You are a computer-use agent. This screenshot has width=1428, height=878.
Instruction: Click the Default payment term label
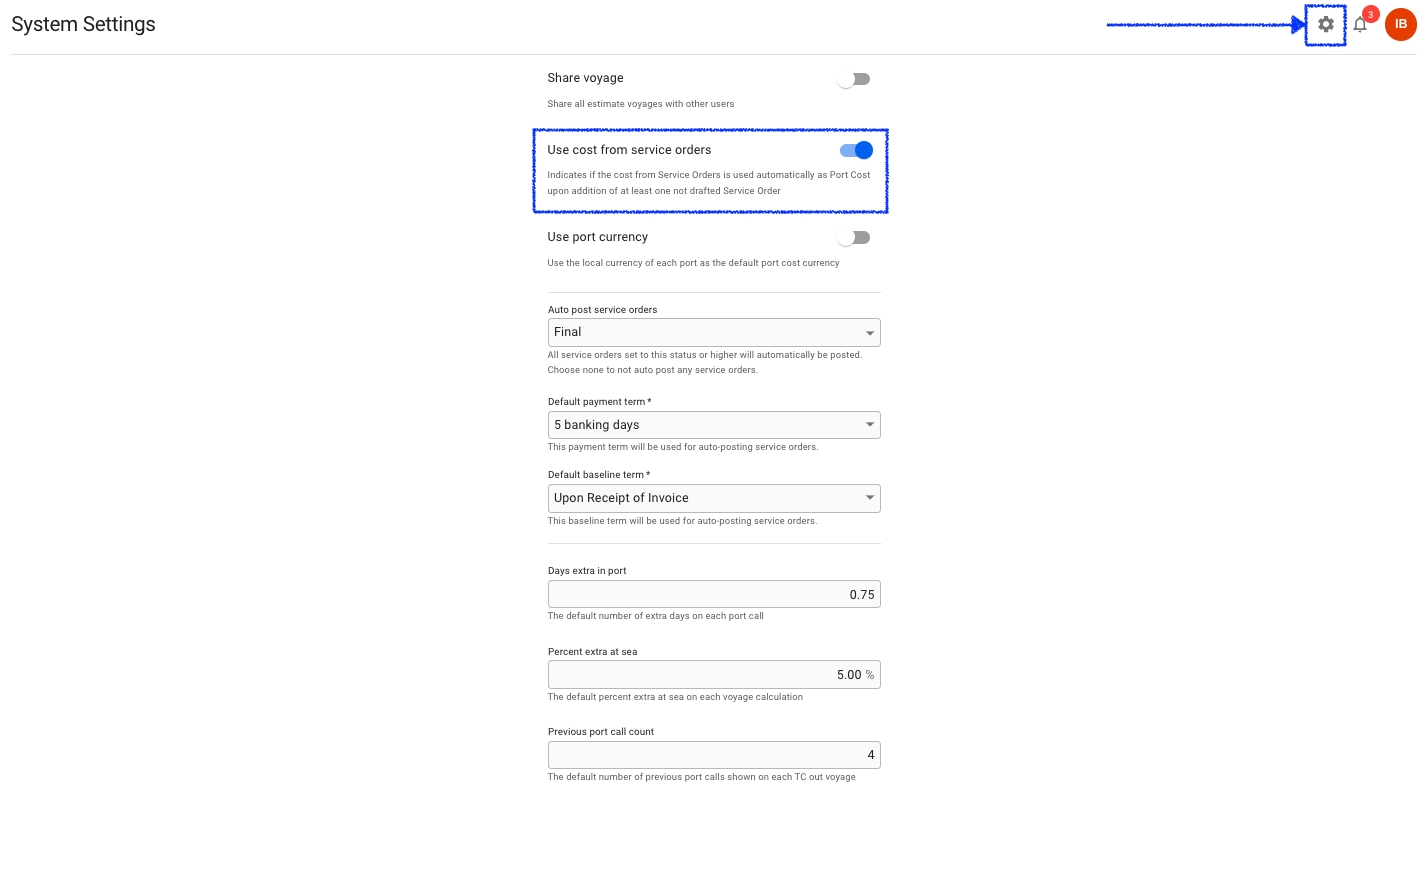pos(598,402)
